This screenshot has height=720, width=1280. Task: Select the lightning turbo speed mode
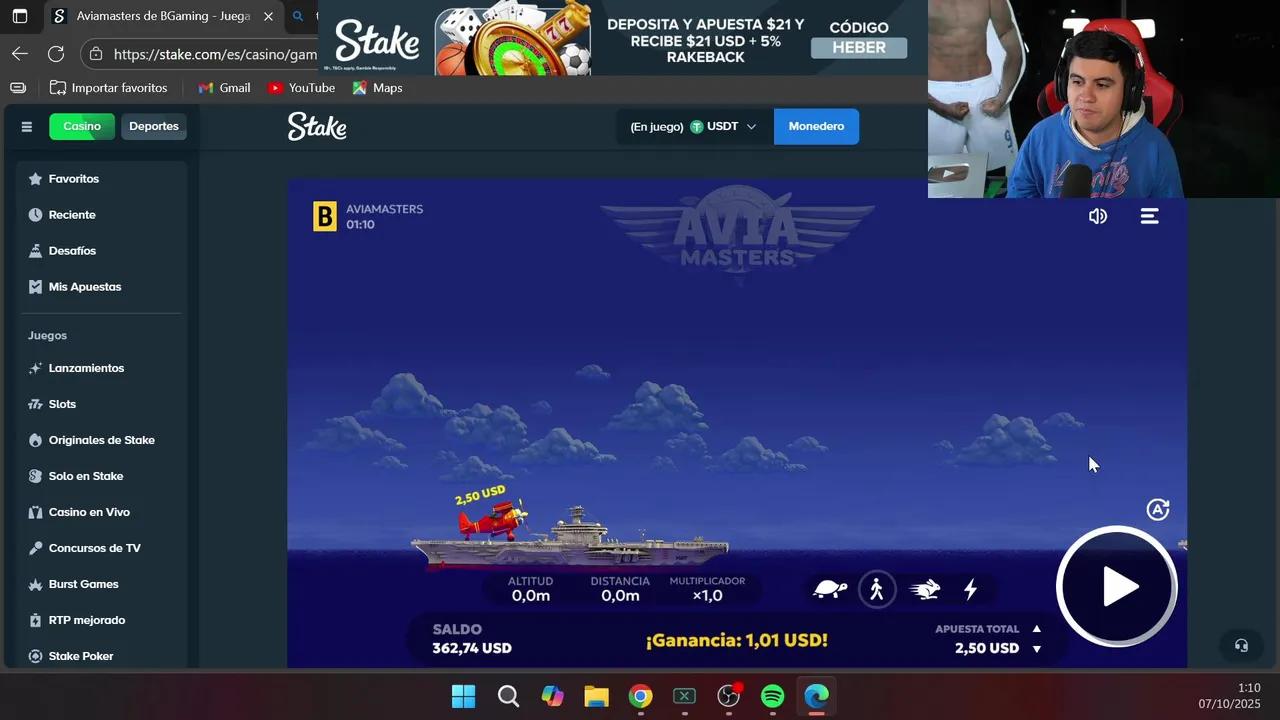pyautogui.click(x=970, y=589)
